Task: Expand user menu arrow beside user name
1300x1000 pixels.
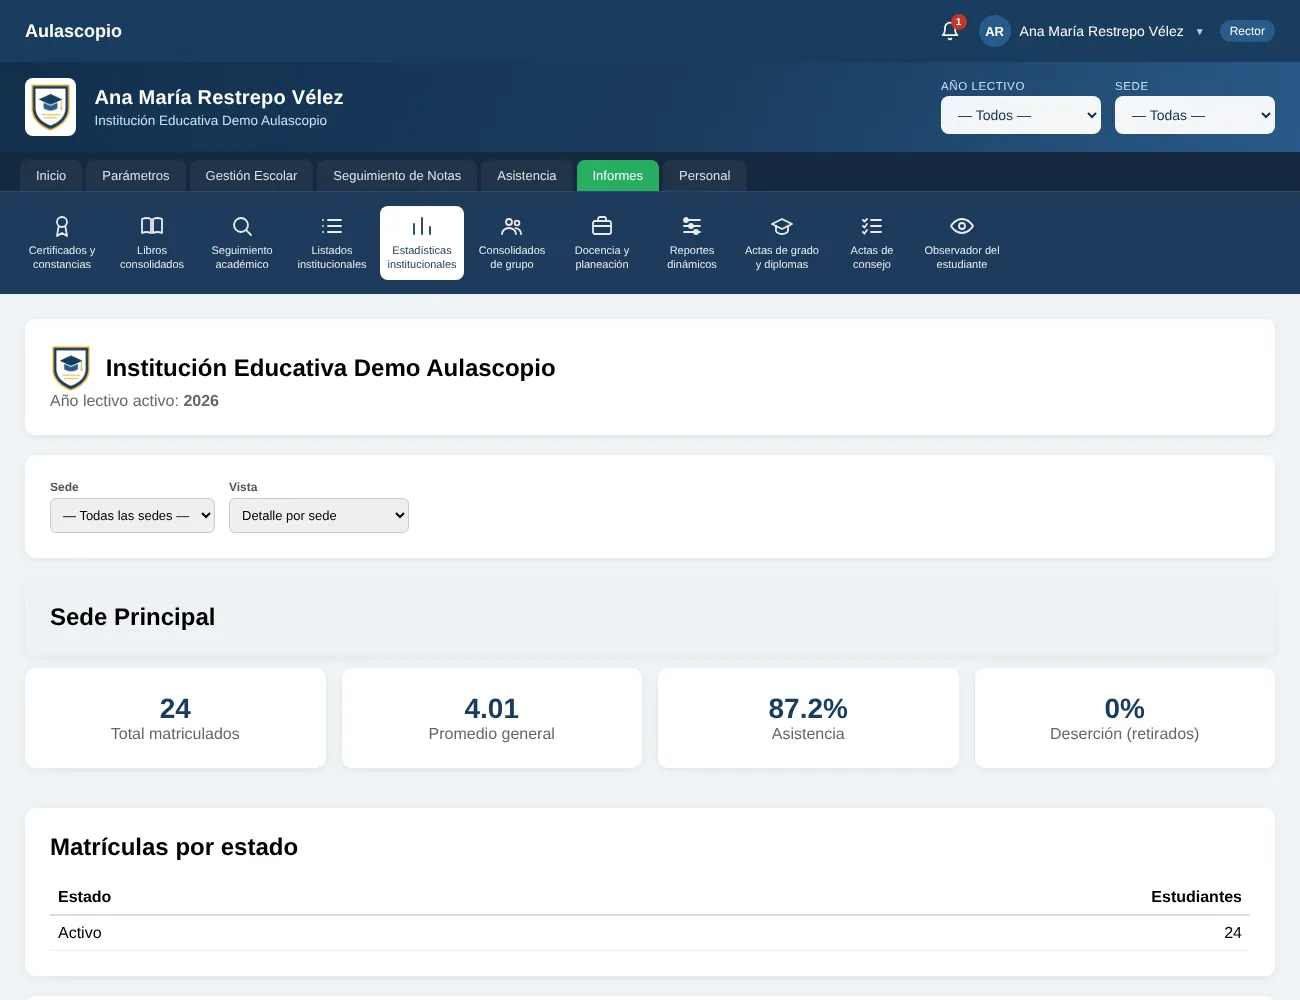Action: point(1199,32)
